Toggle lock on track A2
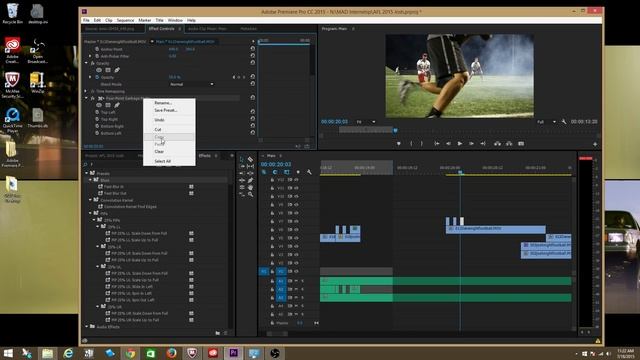The image size is (640, 360). 272,289
